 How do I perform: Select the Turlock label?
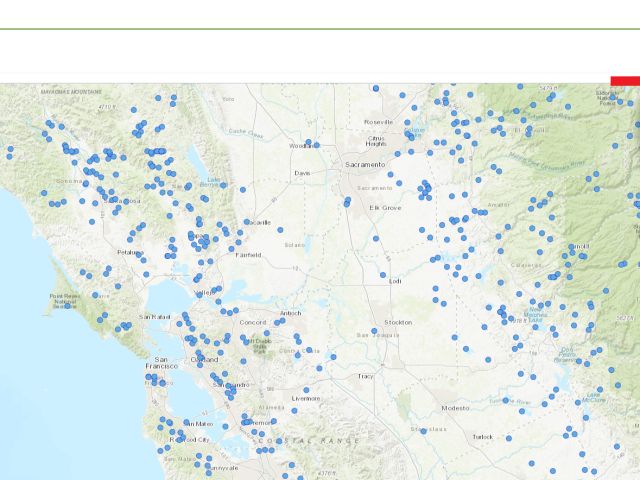pos(482,437)
